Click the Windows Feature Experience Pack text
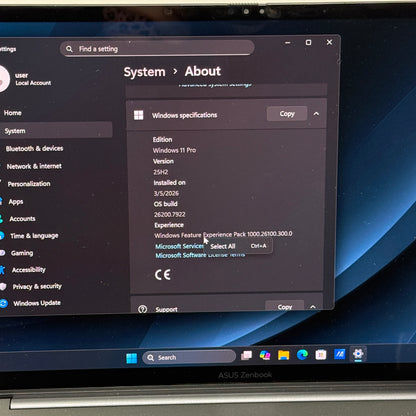 223,235
